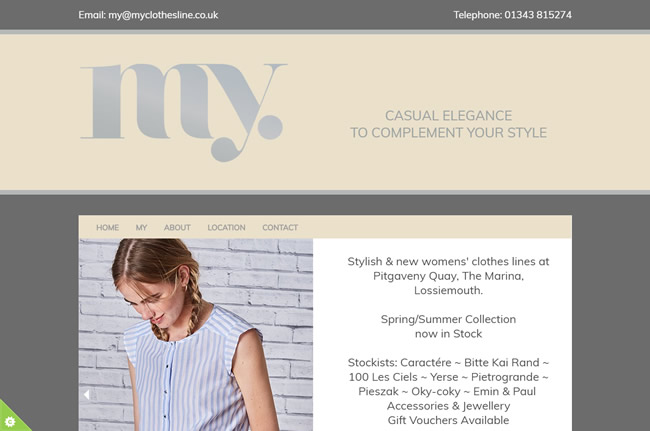
Task: Click the slideshow photo of the woman in the striped top
Action: [196, 335]
